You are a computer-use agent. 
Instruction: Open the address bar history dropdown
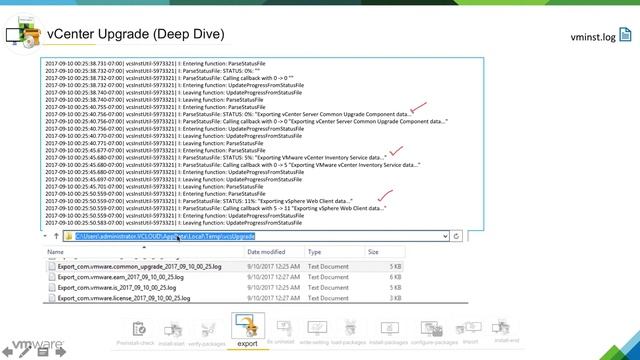click(445, 236)
